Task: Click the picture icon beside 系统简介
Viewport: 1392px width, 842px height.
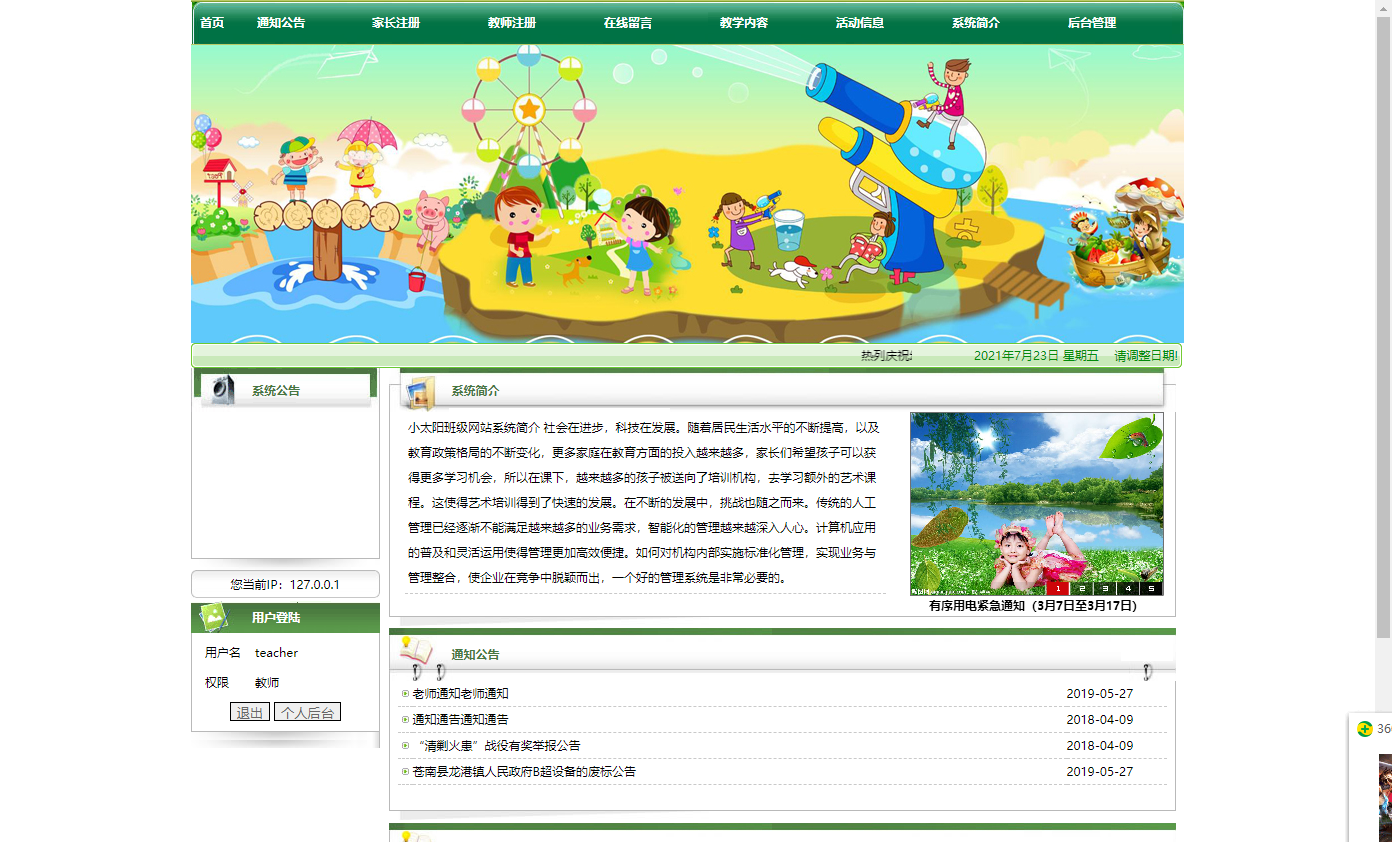Action: click(x=421, y=393)
